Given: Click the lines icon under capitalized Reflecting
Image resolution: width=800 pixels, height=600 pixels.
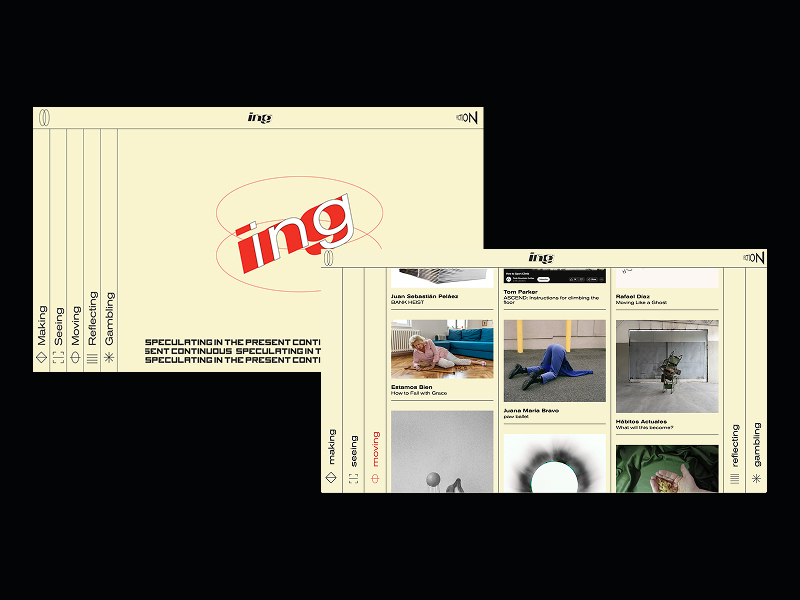Looking at the screenshot, I should coord(93,357).
